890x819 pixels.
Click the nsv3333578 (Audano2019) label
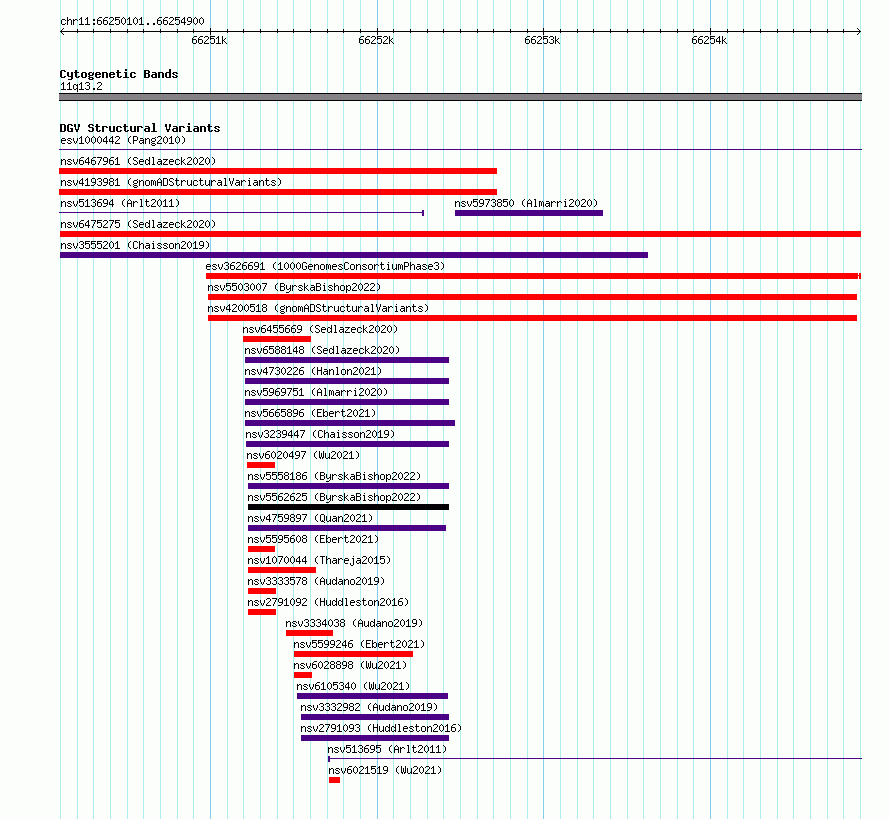point(316,581)
